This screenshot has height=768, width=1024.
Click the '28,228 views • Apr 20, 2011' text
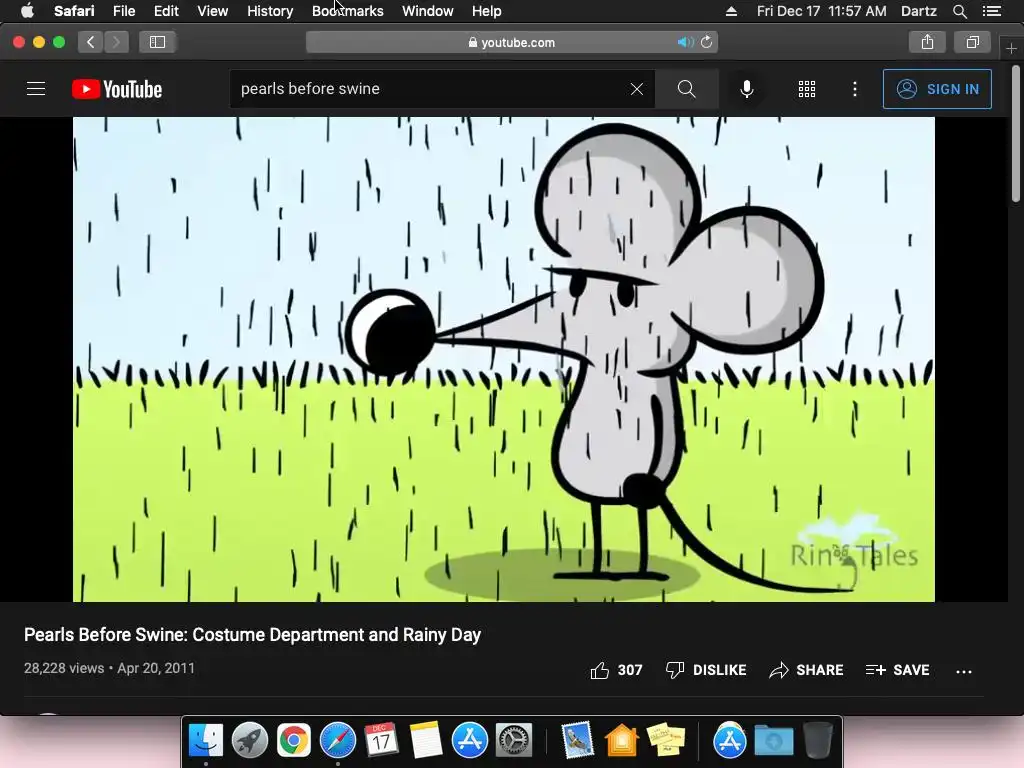point(109,668)
